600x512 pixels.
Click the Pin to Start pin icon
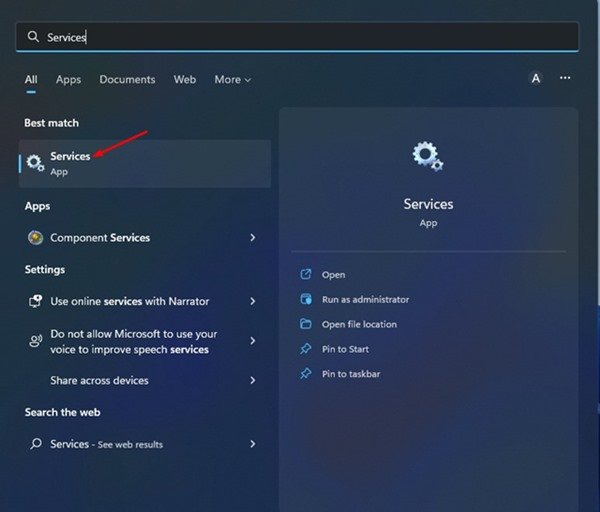tap(306, 349)
